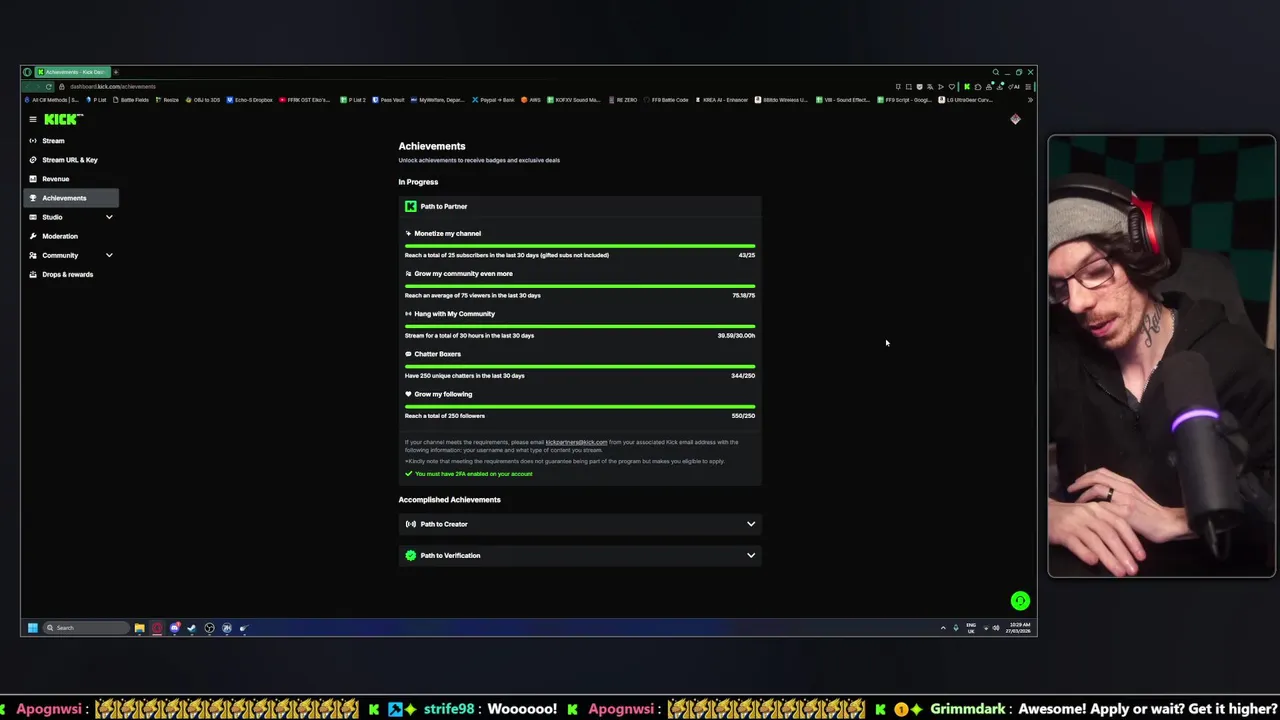
Task: Open the P List bookmark
Action: pos(96,100)
